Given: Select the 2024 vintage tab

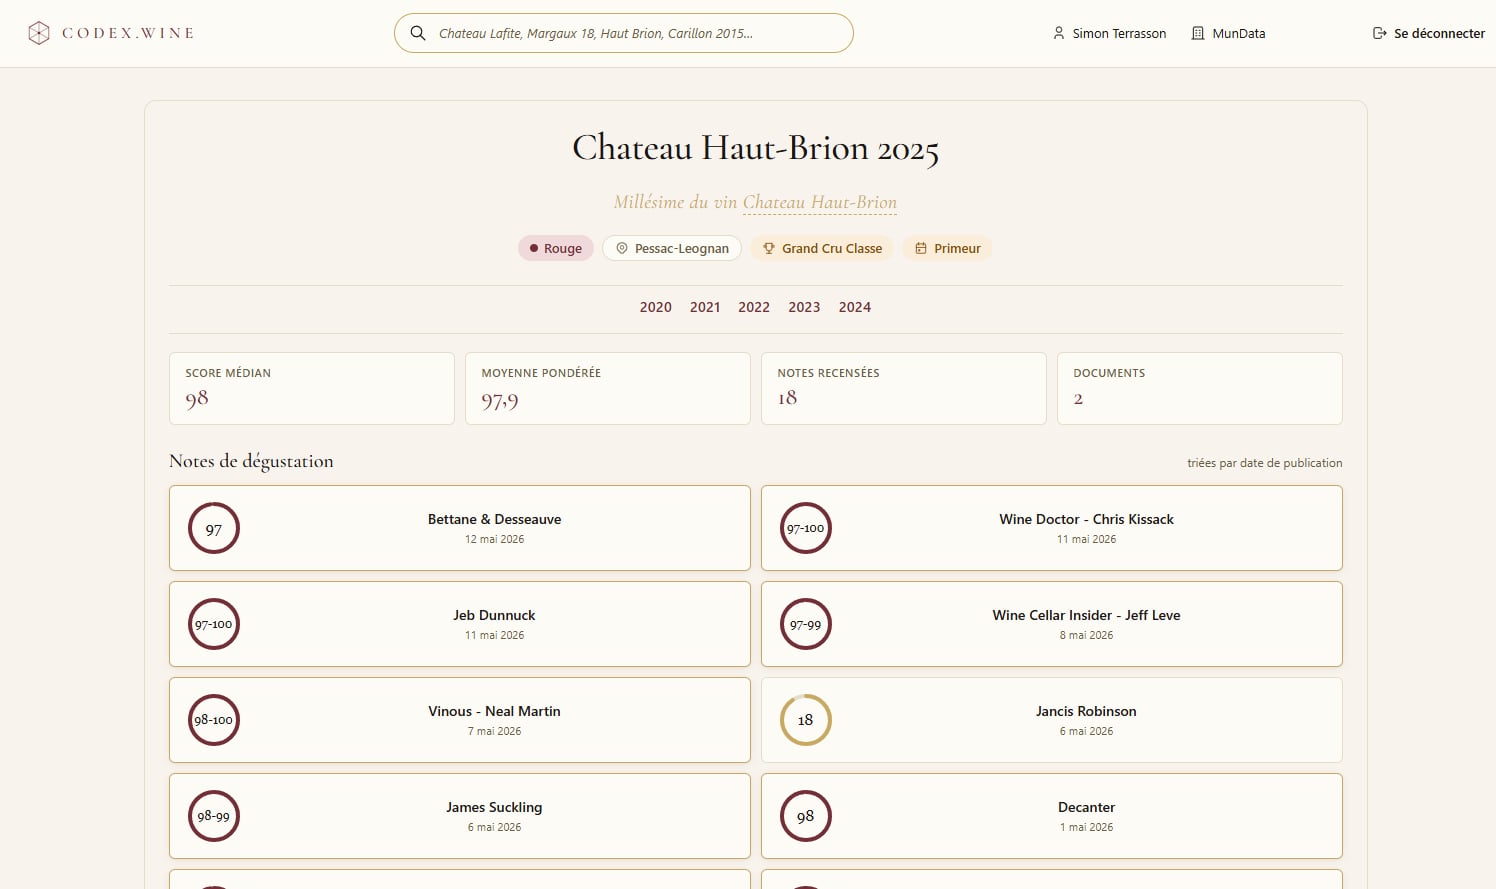Looking at the screenshot, I should pos(855,307).
